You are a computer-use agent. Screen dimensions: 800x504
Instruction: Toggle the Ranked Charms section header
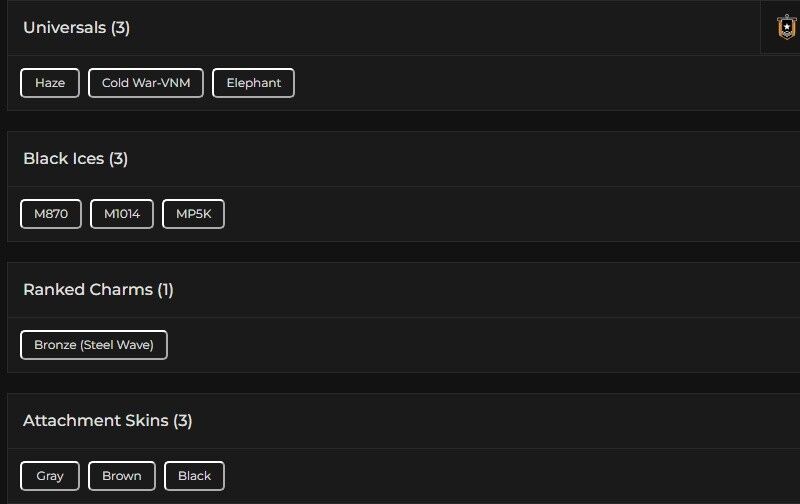pos(87,290)
